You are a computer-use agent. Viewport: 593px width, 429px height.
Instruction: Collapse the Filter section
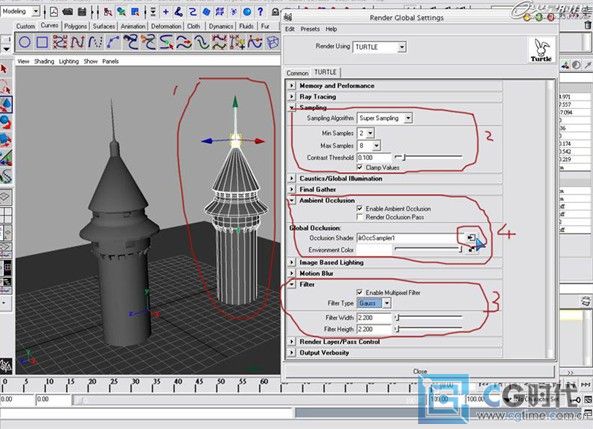tap(292, 284)
